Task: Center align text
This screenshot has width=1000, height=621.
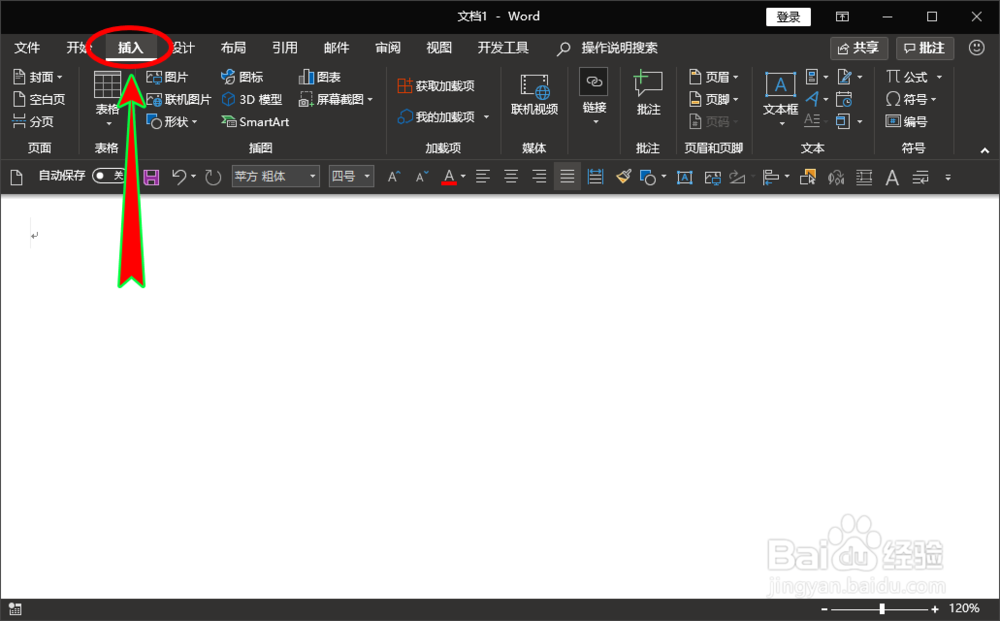Action: coord(511,177)
